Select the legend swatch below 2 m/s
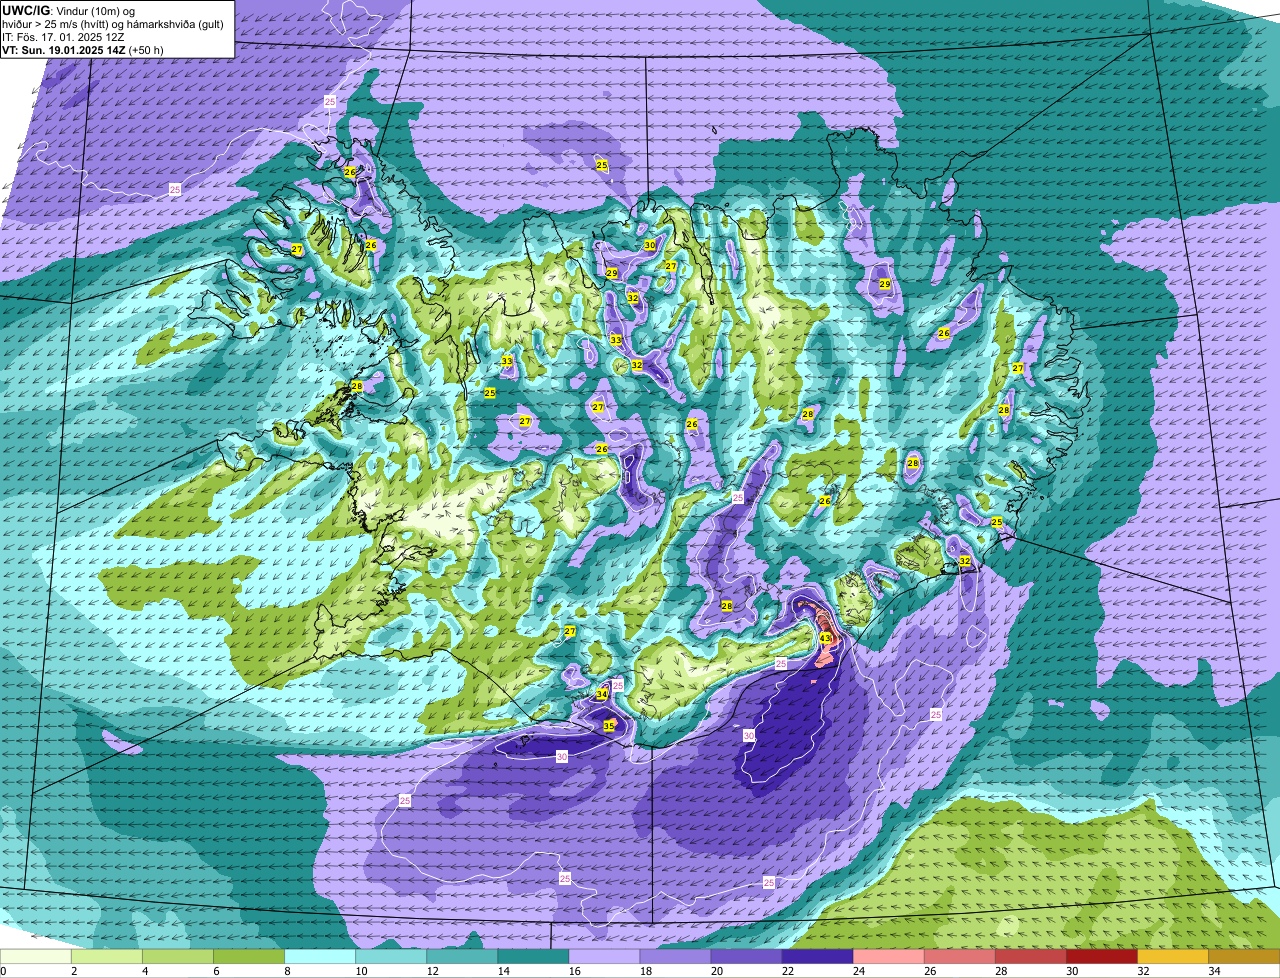Image resolution: width=1280 pixels, height=978 pixels. click(x=36, y=956)
